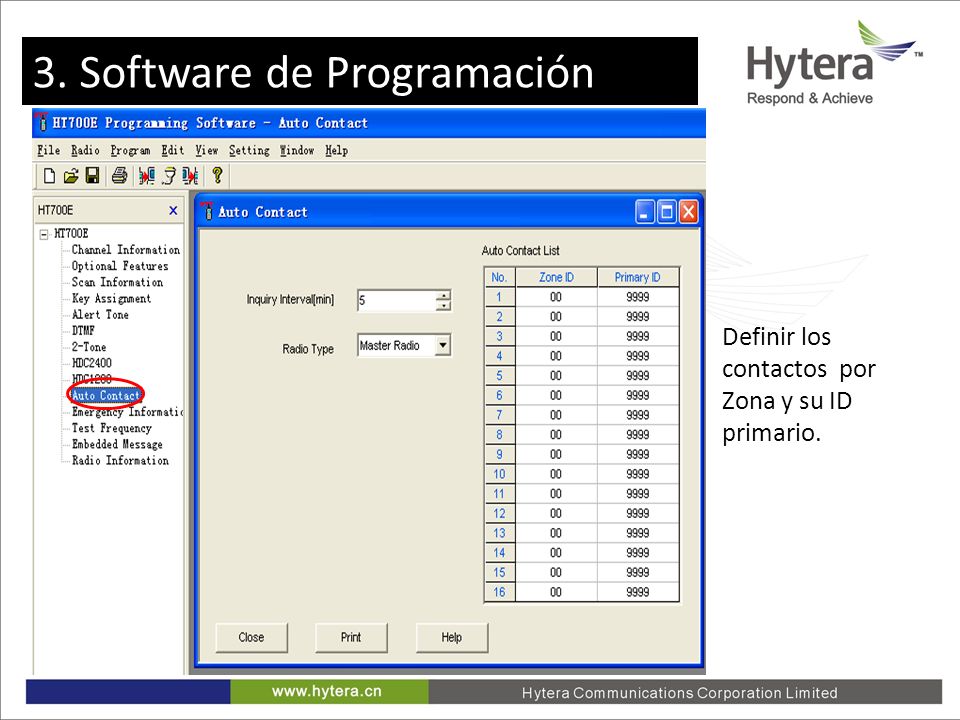Image resolution: width=960 pixels, height=720 pixels.
Task: Select Auto Contact in the tree
Action: tap(106, 396)
